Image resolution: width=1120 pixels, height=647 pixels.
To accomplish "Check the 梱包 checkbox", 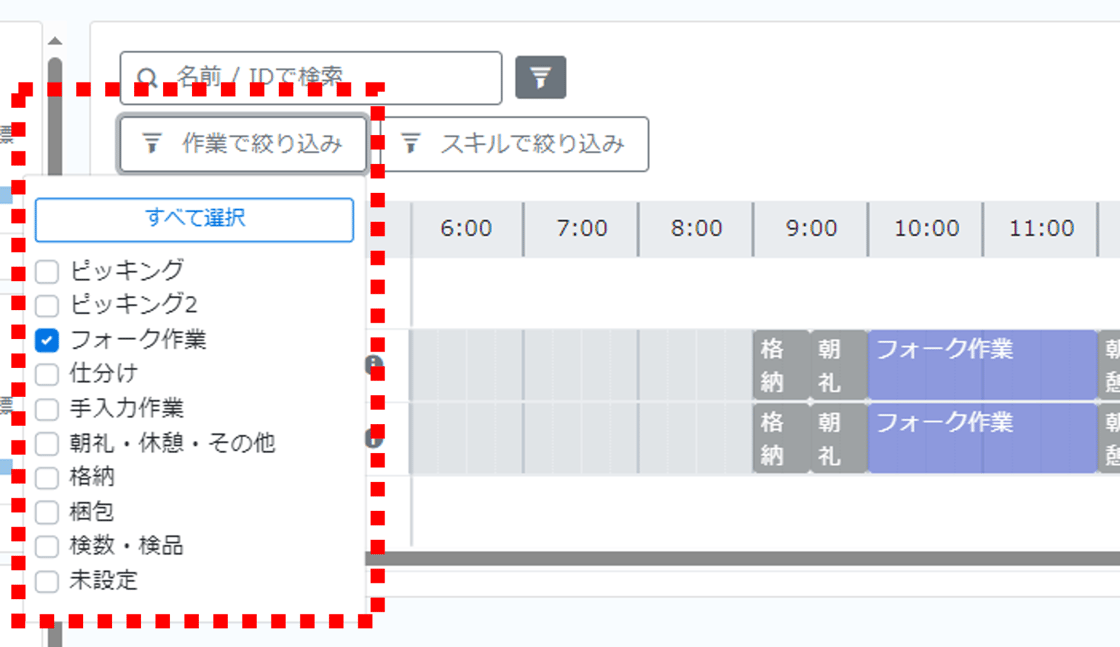I will [47, 512].
